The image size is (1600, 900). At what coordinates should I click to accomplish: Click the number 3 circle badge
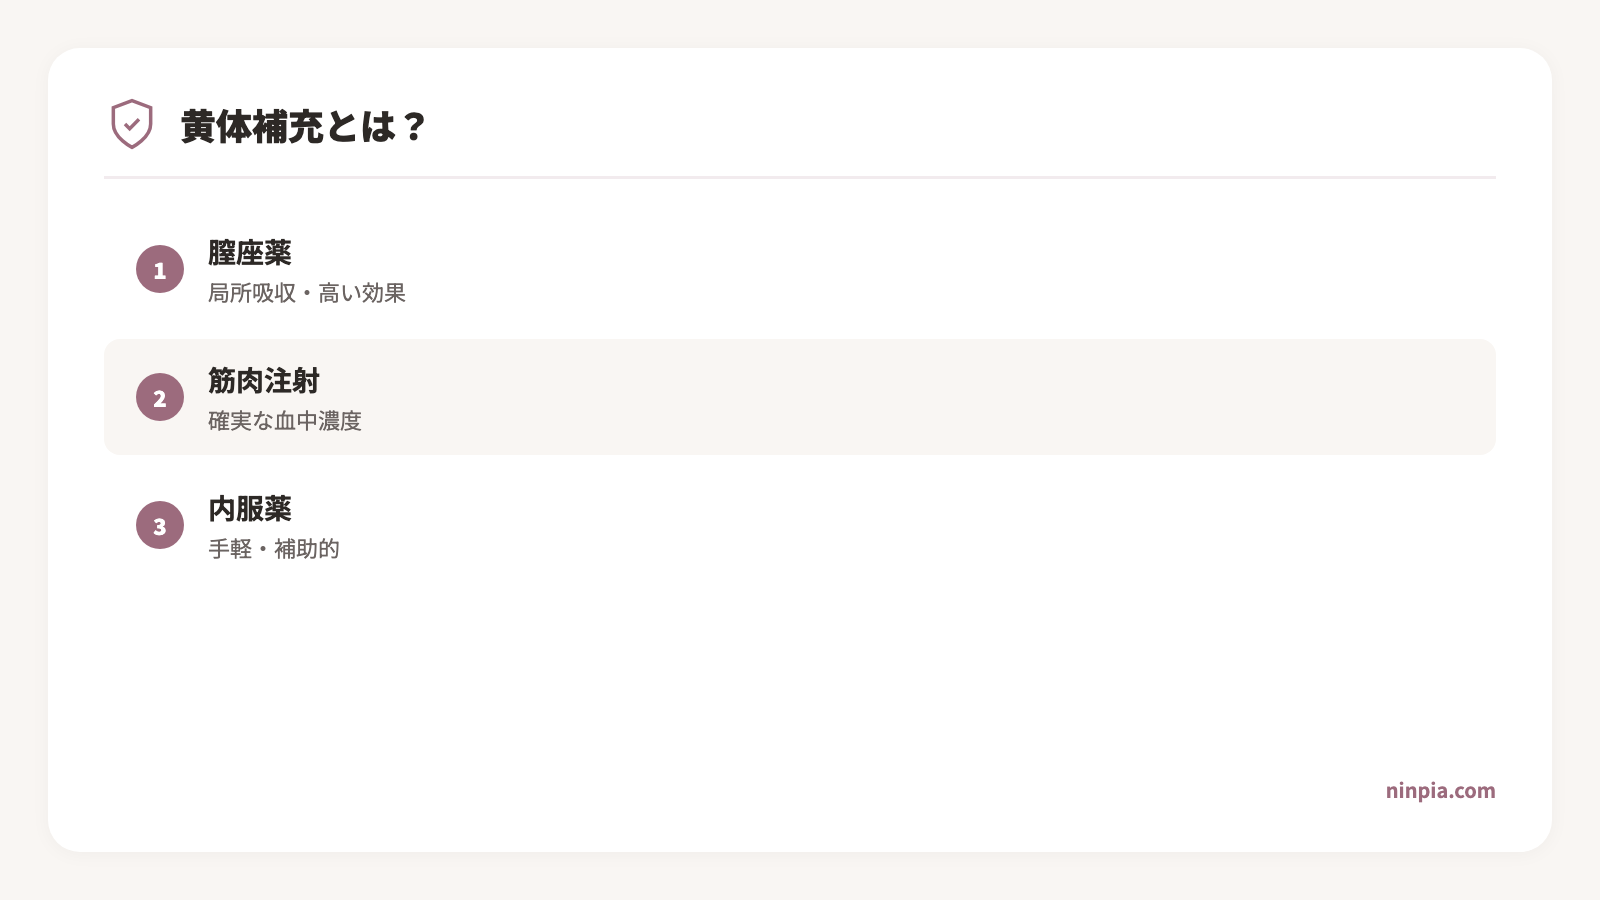pyautogui.click(x=160, y=525)
